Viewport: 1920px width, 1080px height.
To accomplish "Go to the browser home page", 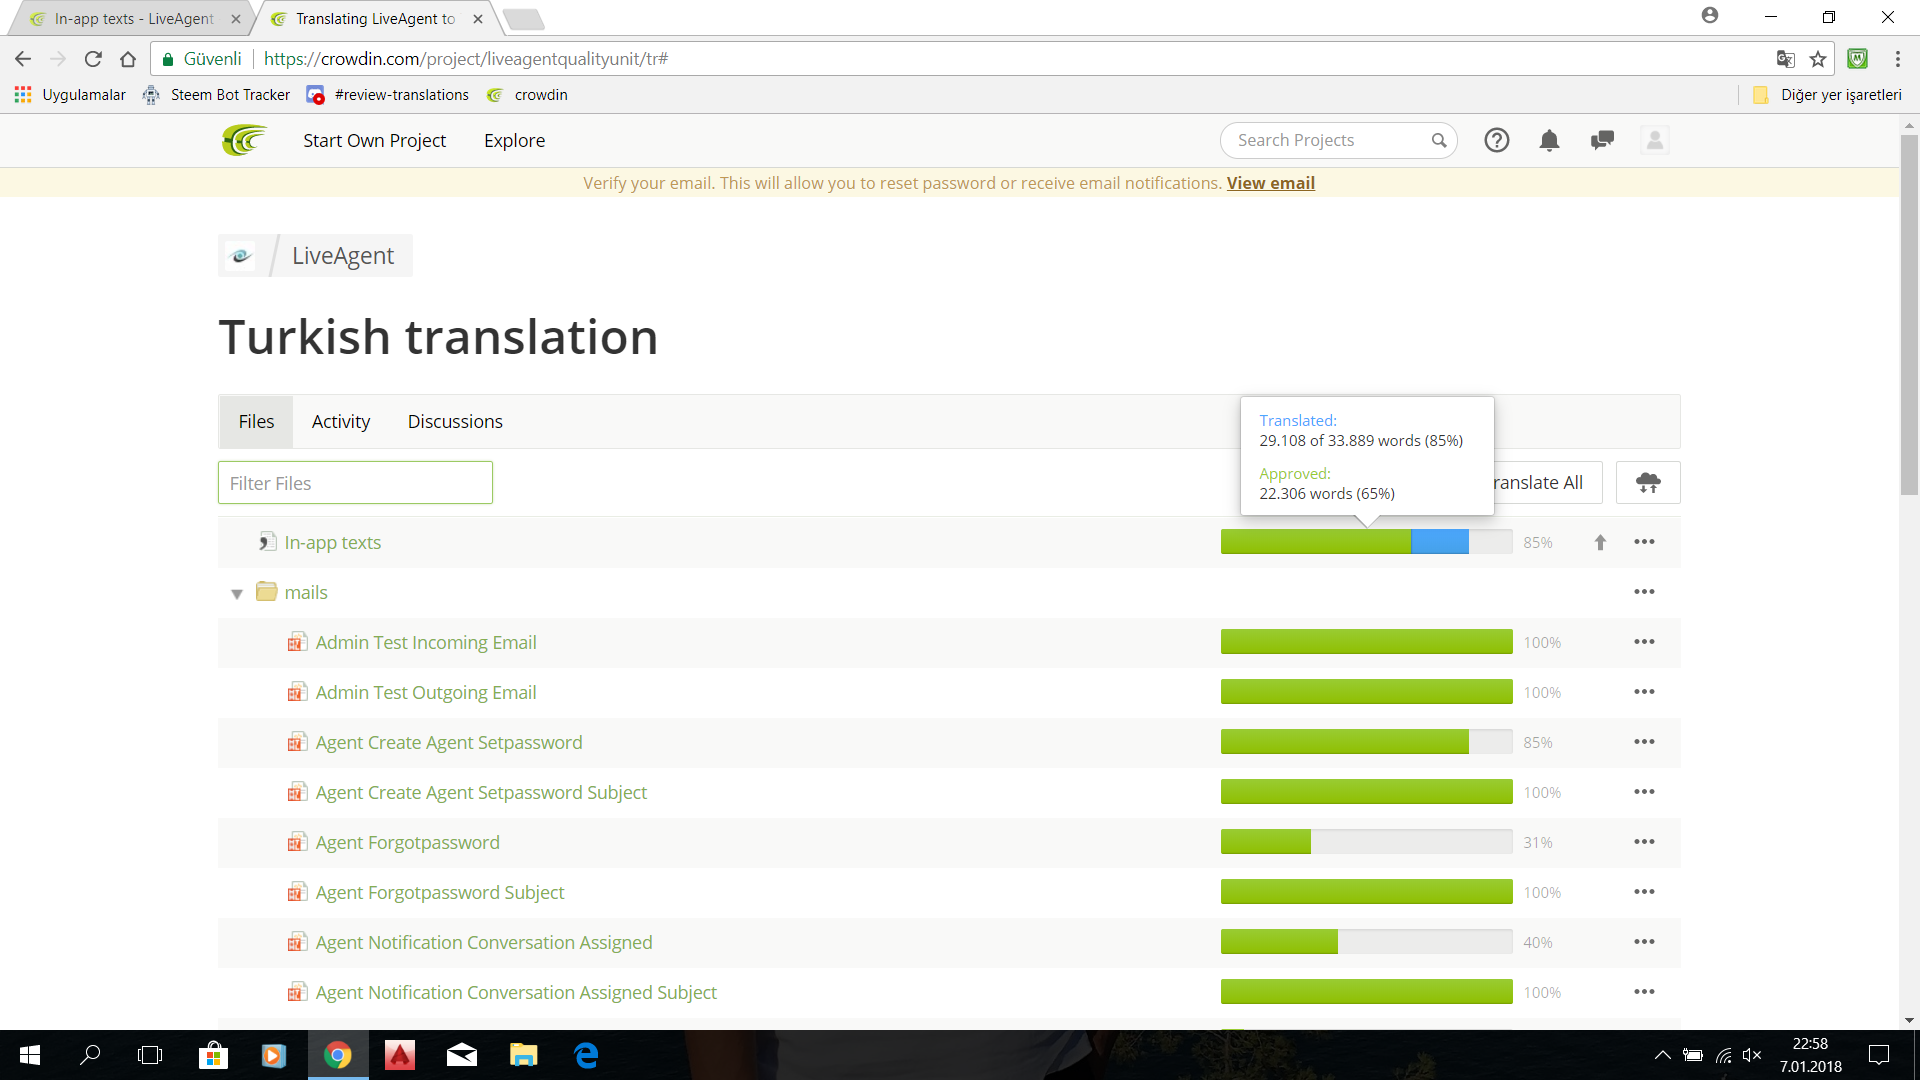I will pos(128,59).
